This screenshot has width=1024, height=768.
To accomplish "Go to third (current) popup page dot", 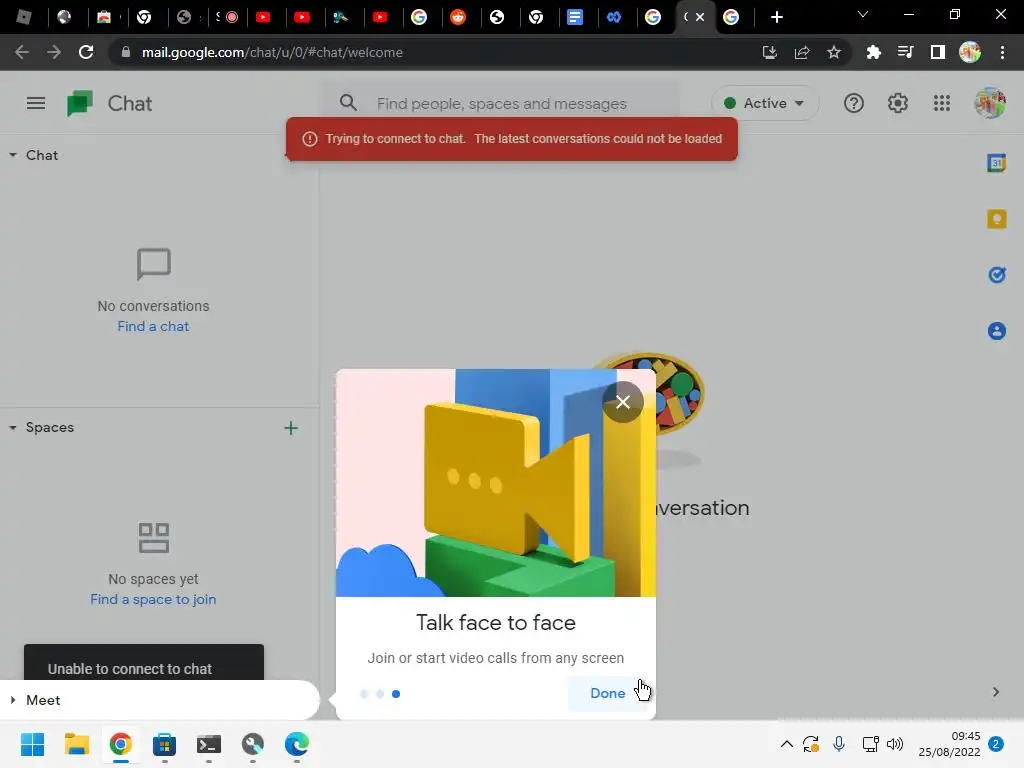I will coord(396,694).
